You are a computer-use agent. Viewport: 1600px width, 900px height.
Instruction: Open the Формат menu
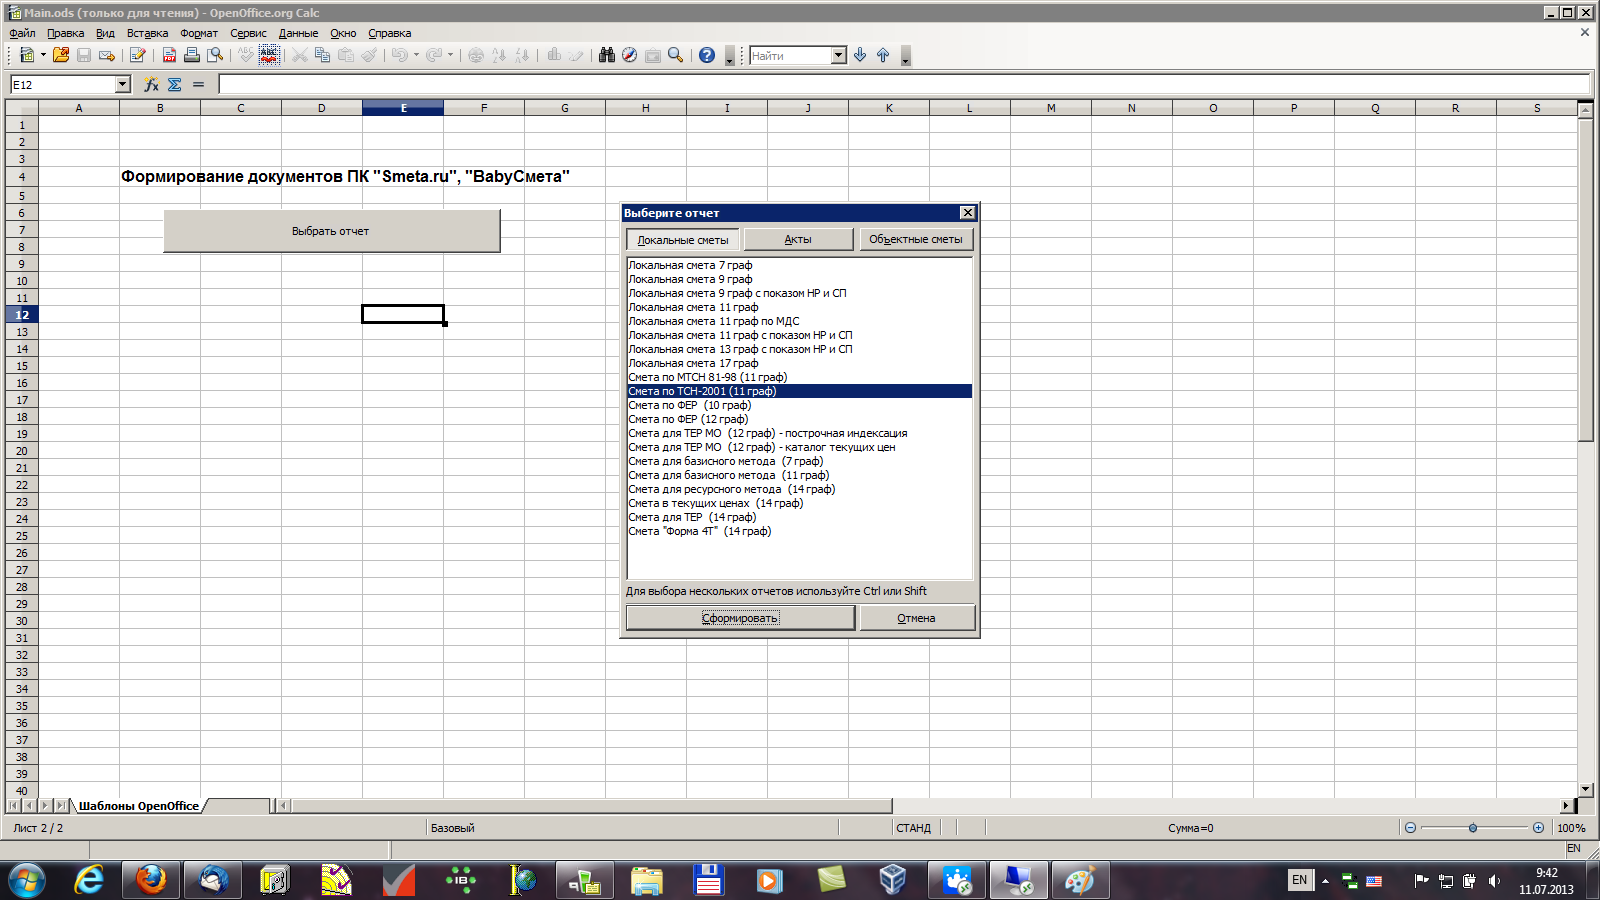[x=199, y=33]
